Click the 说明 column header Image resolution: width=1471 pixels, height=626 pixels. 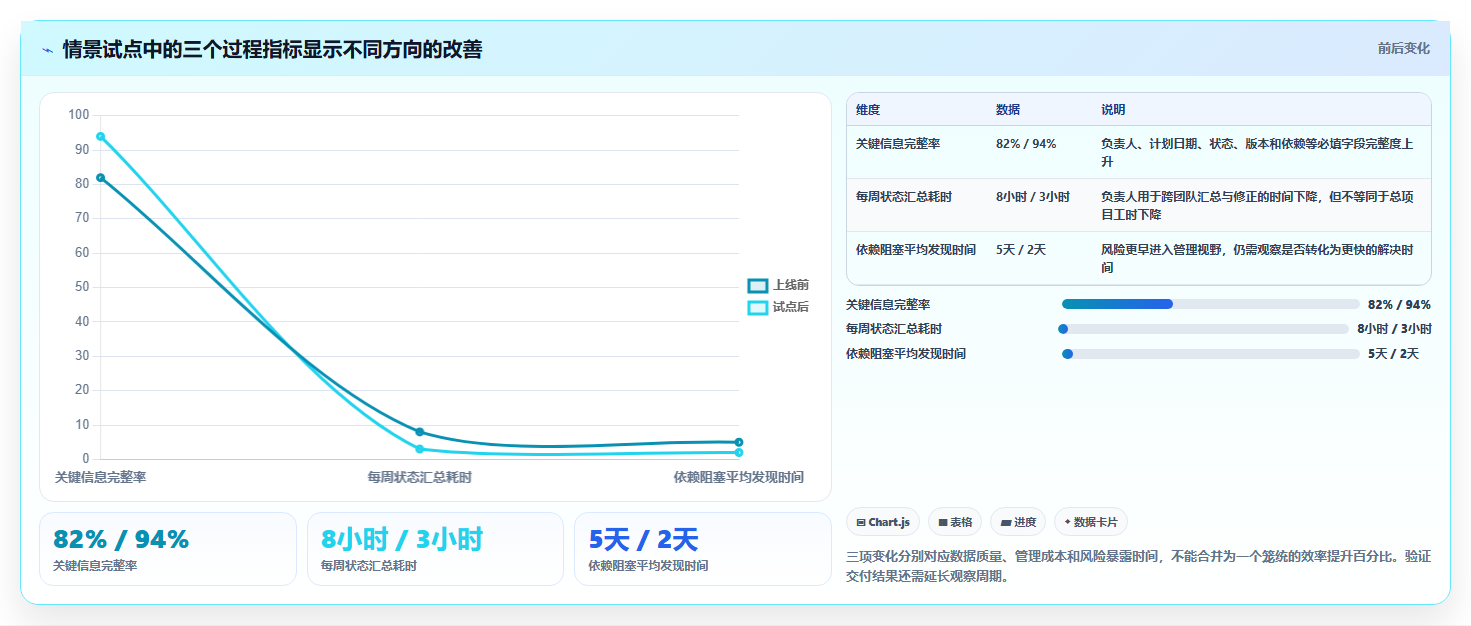click(1113, 110)
